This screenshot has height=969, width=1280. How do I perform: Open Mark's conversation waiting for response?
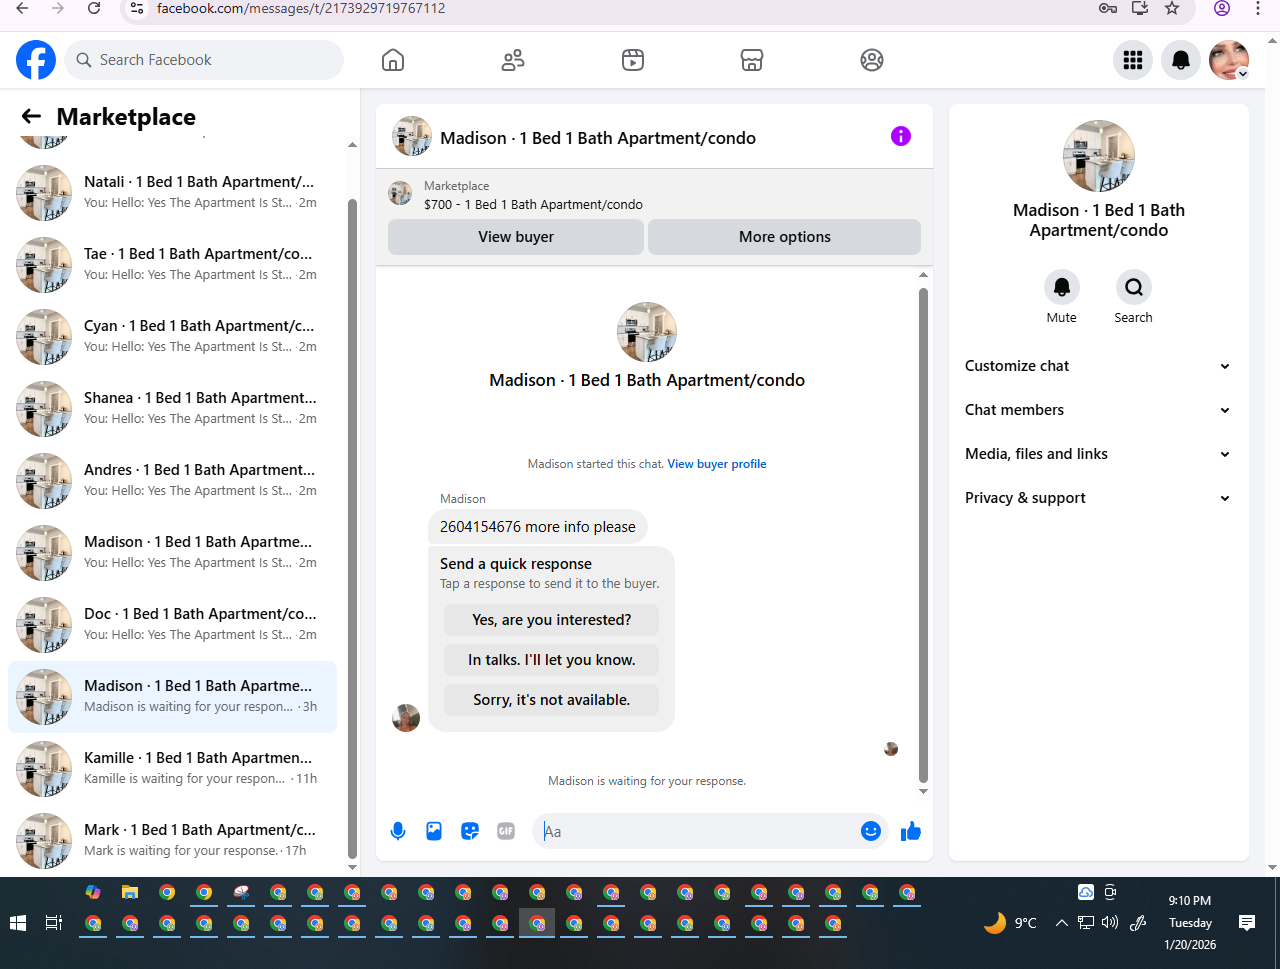pos(172,841)
